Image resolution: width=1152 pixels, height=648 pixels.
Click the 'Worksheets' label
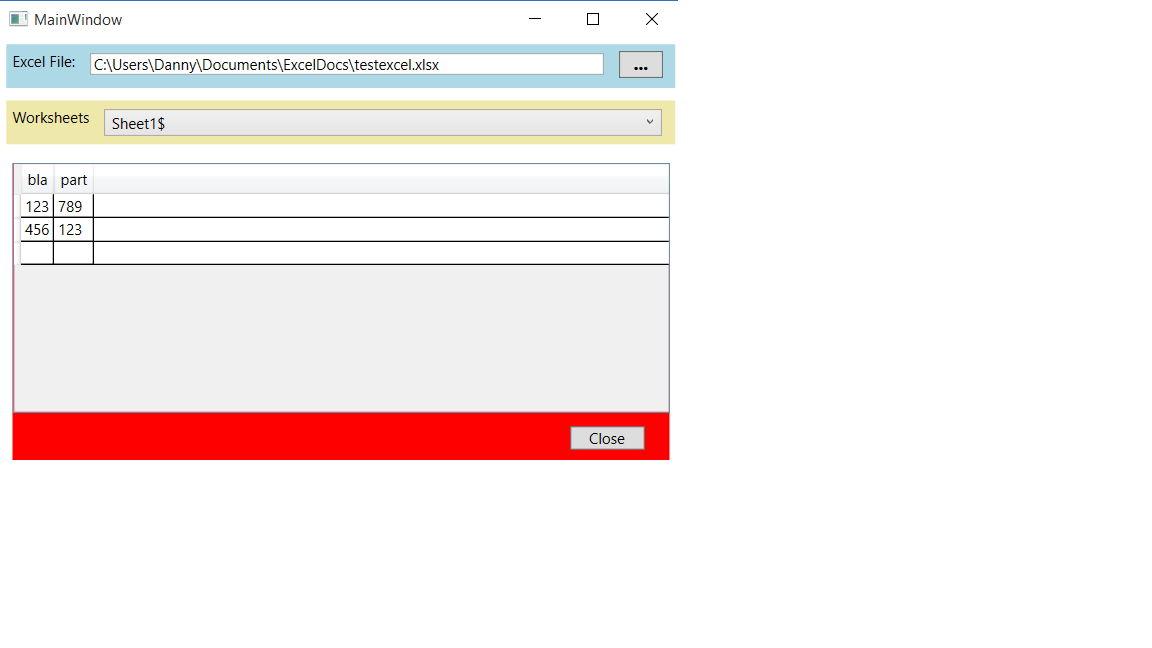click(51, 118)
